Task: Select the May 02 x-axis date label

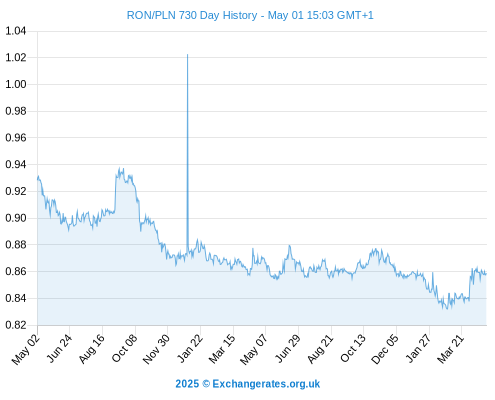Action: click(x=26, y=349)
